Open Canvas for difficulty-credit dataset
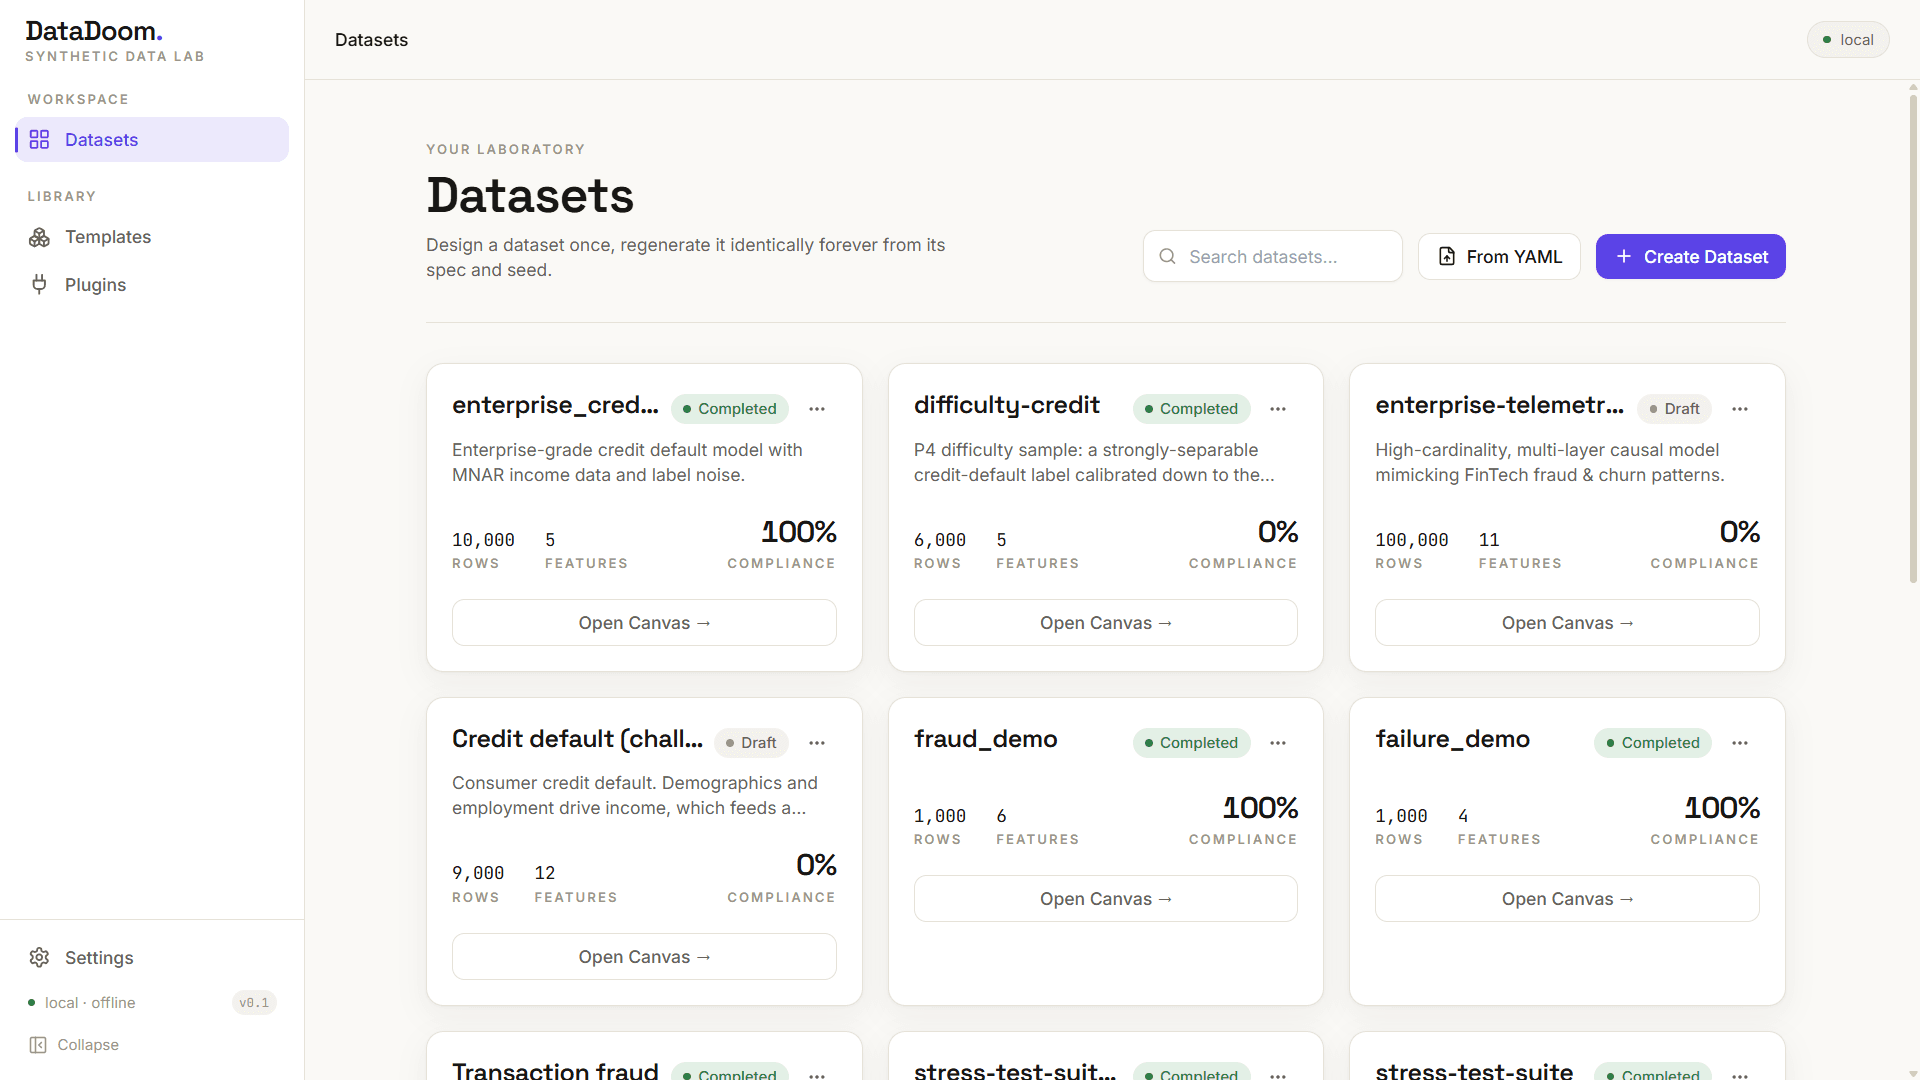The image size is (1920, 1080). point(1106,623)
